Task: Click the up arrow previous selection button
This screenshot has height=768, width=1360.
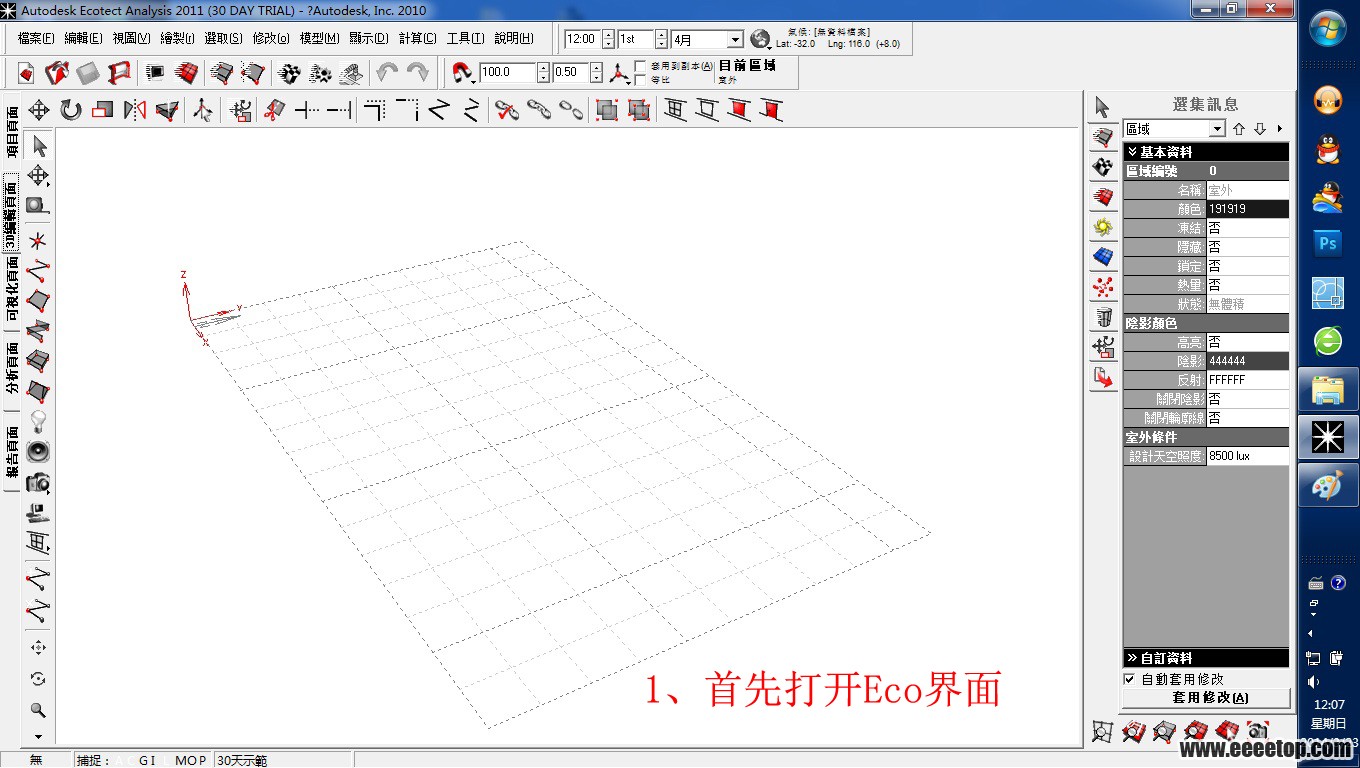Action: tap(1239, 129)
